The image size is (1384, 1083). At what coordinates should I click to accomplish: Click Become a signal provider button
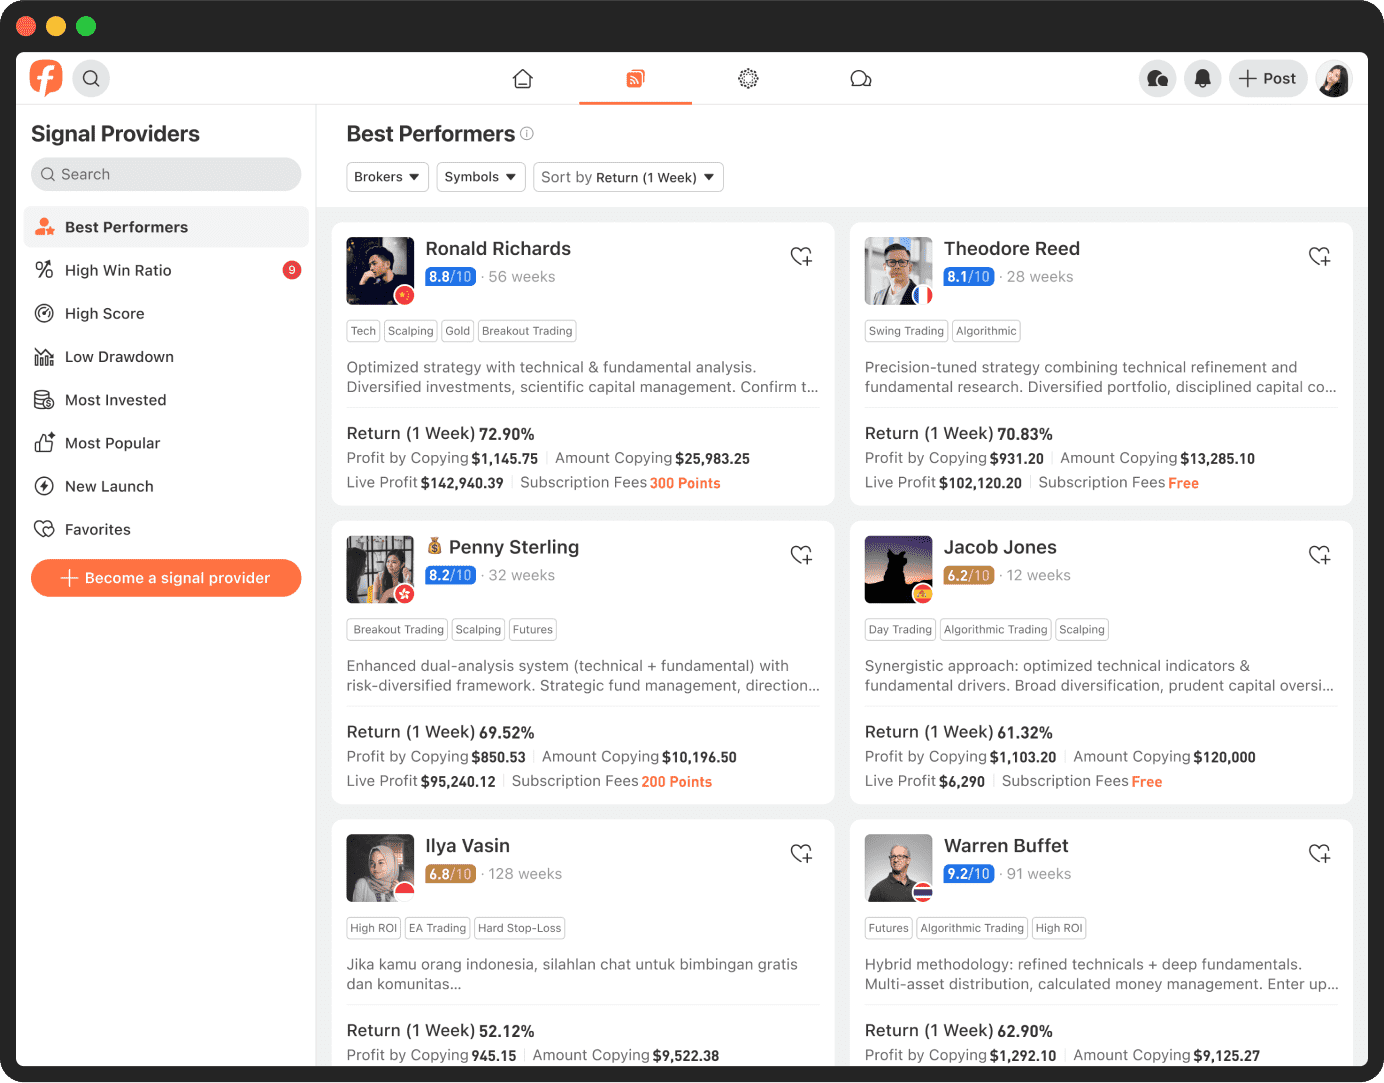[x=166, y=578]
